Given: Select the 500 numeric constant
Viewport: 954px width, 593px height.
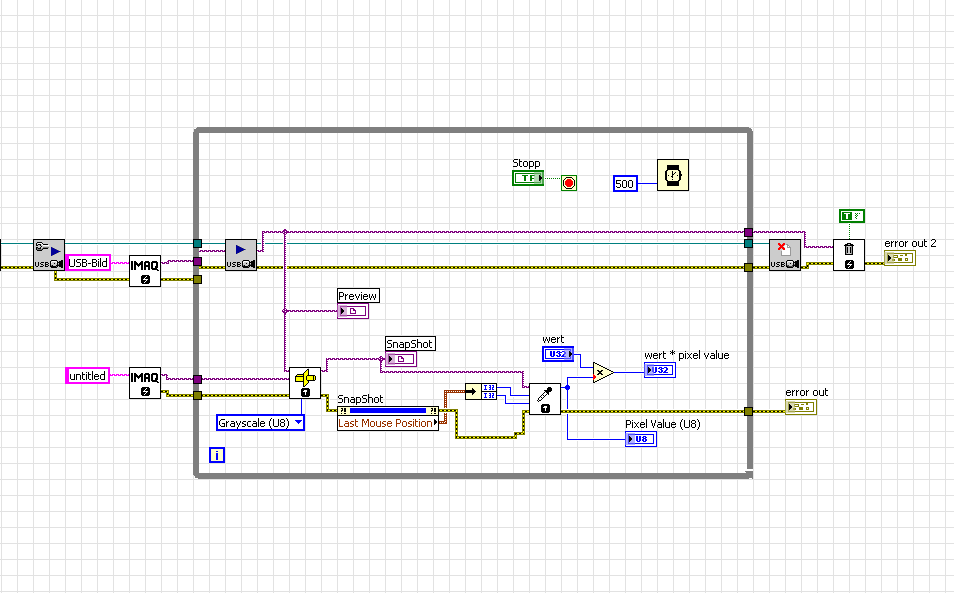Looking at the screenshot, I should (625, 184).
